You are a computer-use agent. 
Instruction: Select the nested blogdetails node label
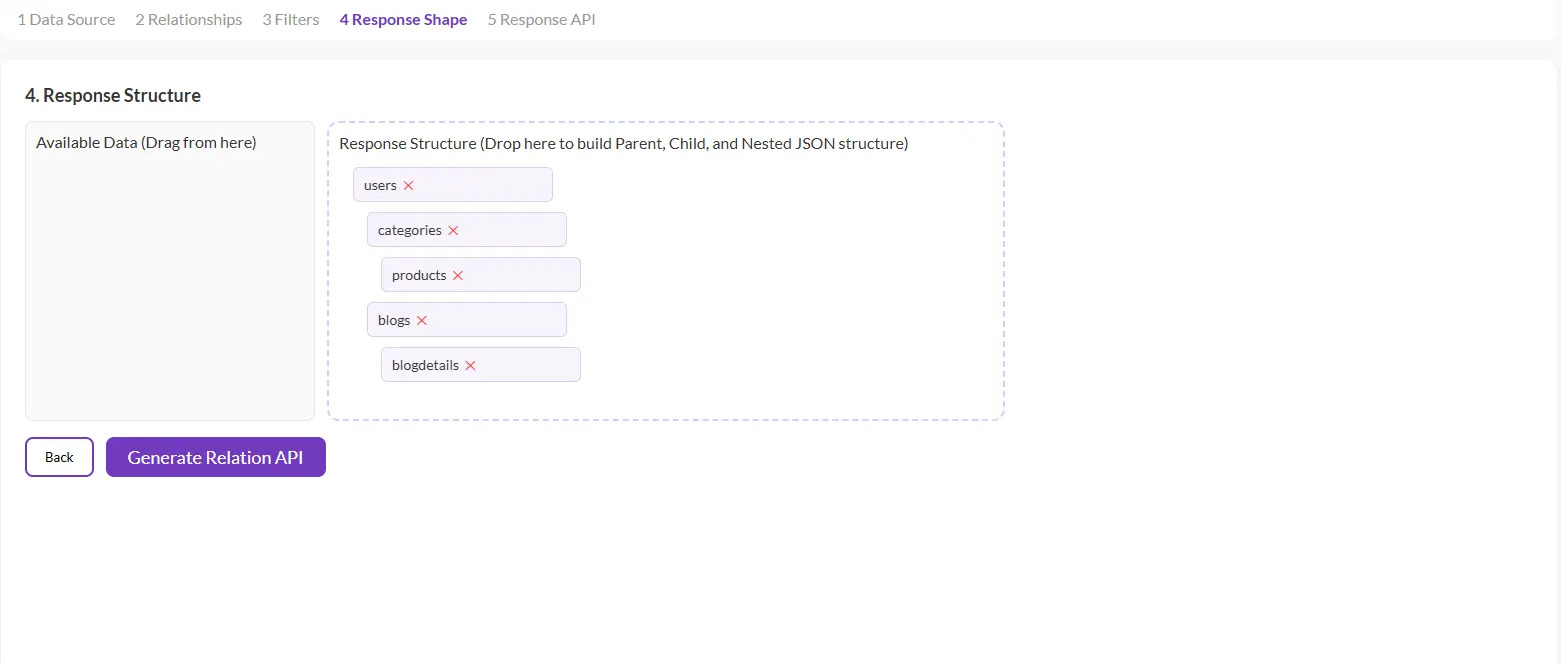coord(425,366)
